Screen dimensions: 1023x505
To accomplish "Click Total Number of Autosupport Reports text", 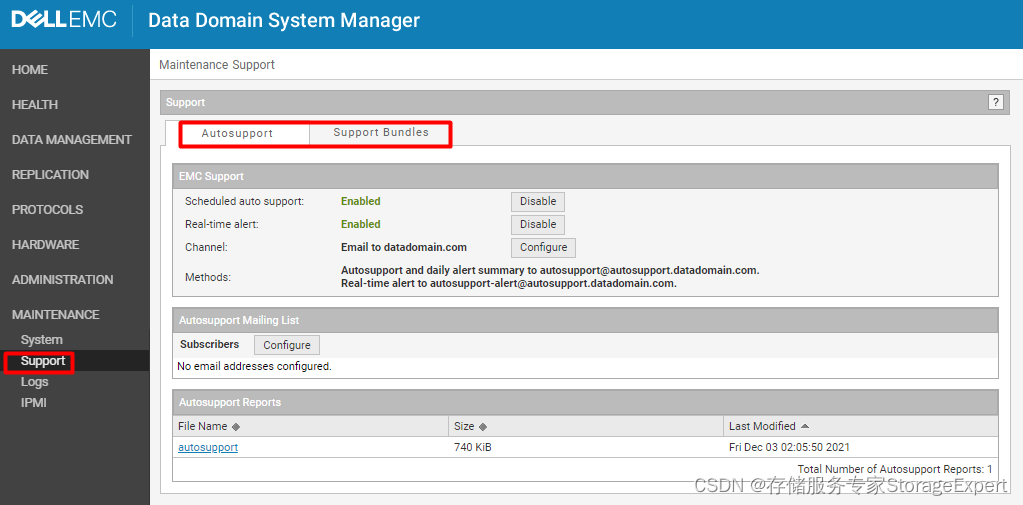I will 895,469.
